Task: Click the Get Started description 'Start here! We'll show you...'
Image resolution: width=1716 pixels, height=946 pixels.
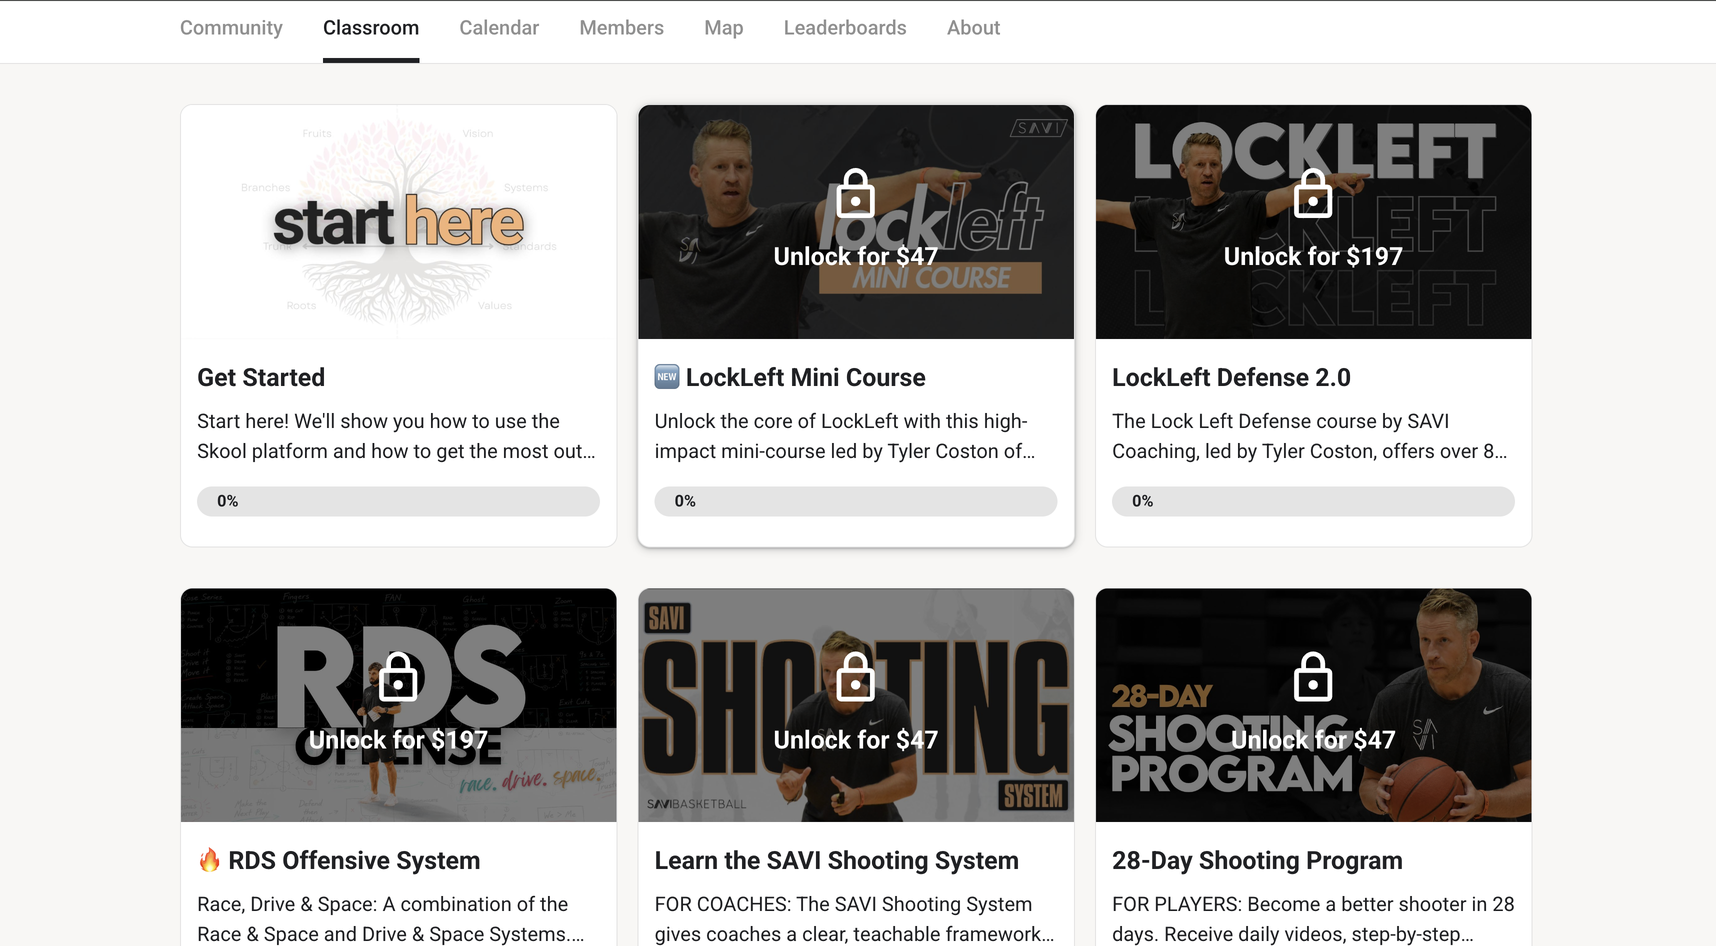Action: [x=396, y=436]
